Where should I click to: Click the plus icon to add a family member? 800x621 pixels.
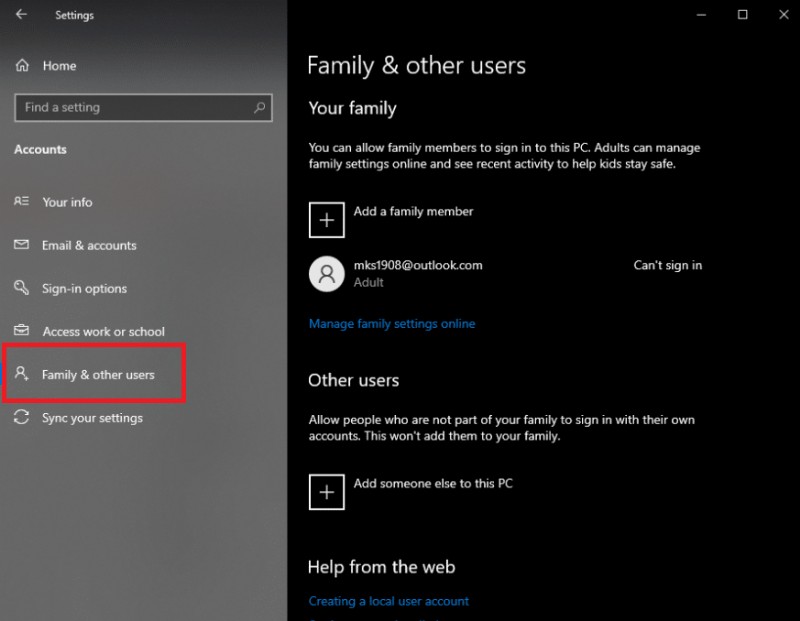point(326,220)
